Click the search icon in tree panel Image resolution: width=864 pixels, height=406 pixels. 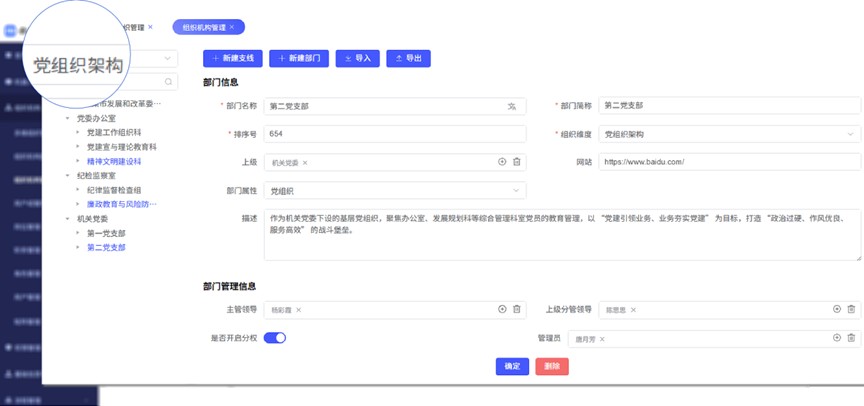coord(169,82)
